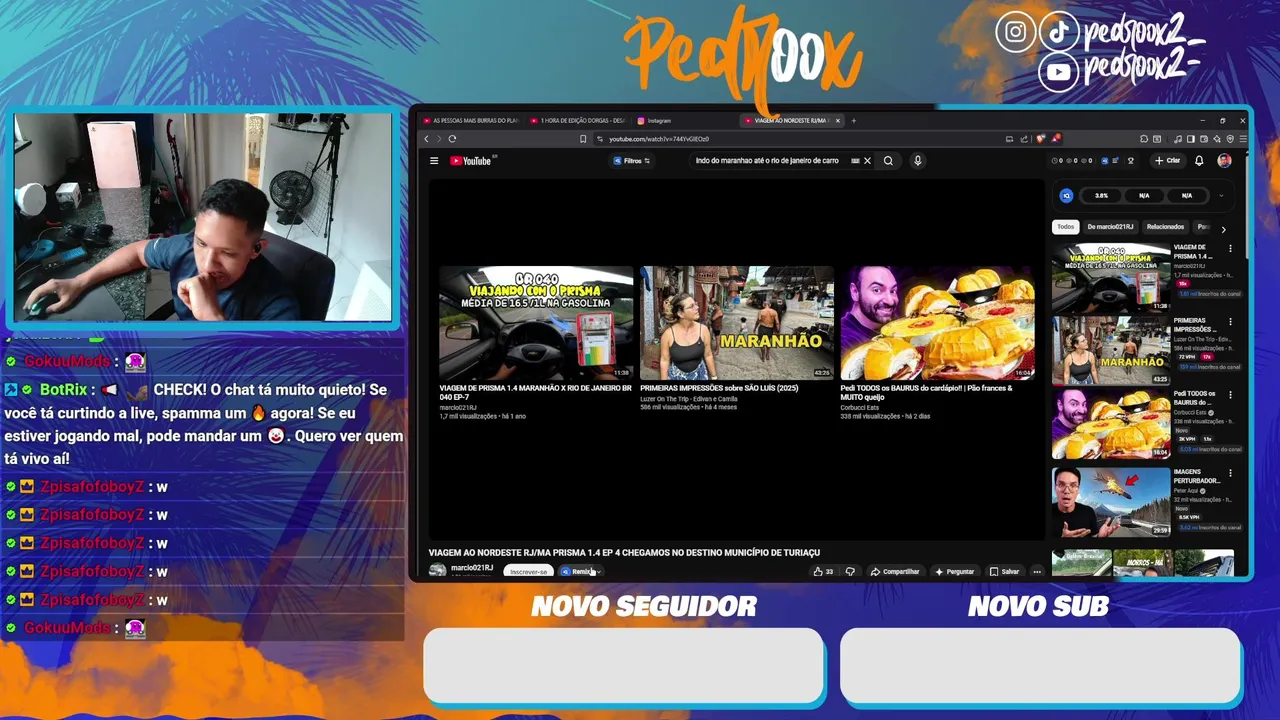
Task: Like the video with thumbs up
Action: 823,572
